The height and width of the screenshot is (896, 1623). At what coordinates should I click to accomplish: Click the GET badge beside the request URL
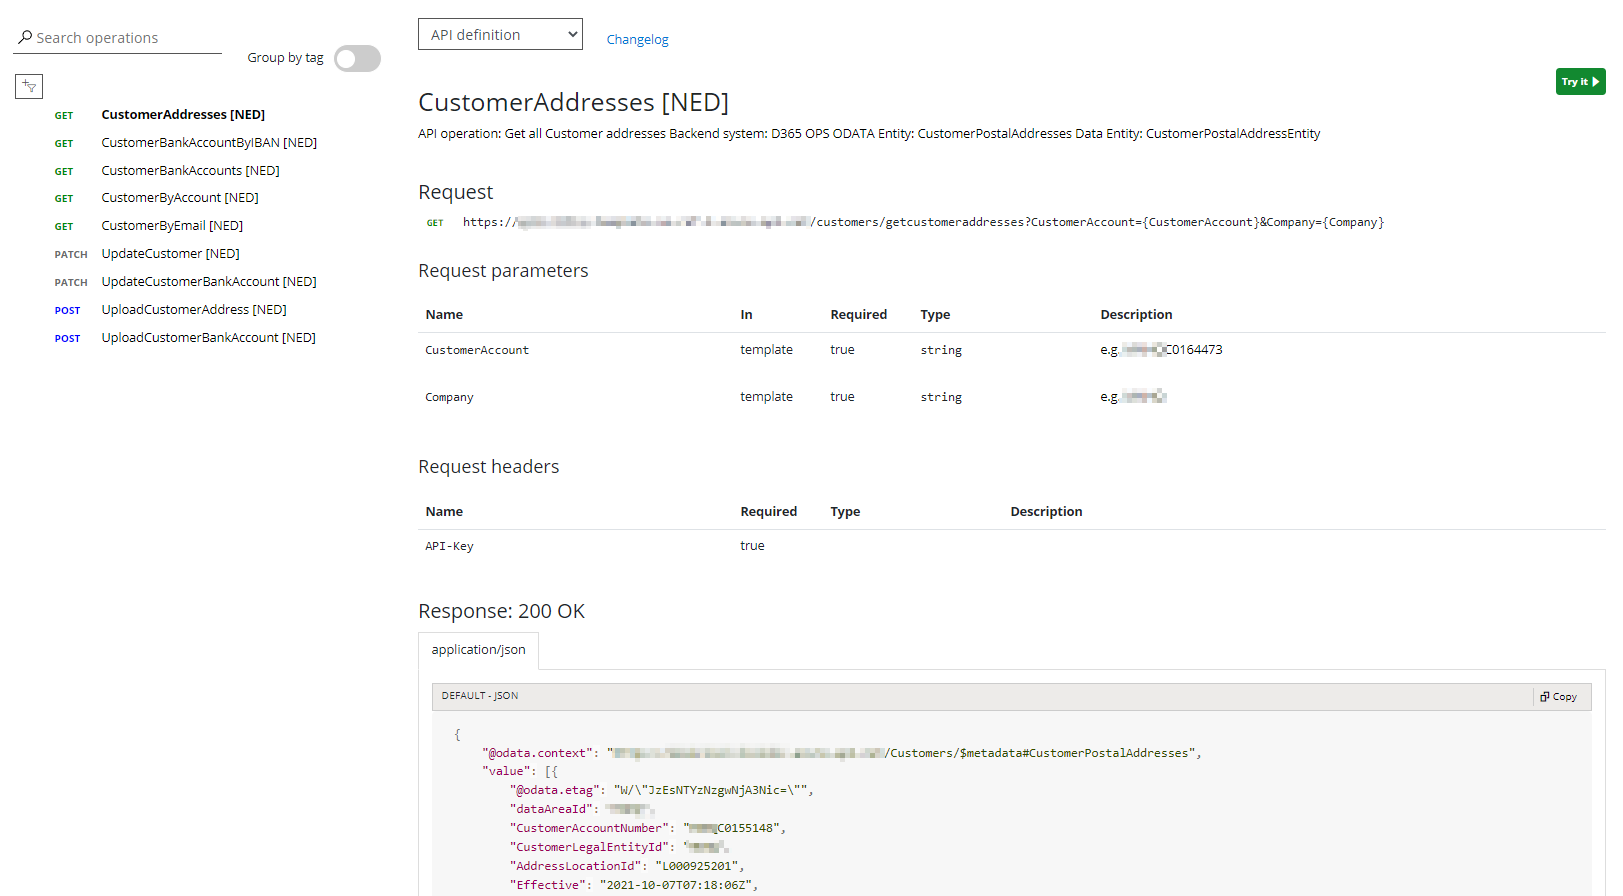tap(435, 223)
